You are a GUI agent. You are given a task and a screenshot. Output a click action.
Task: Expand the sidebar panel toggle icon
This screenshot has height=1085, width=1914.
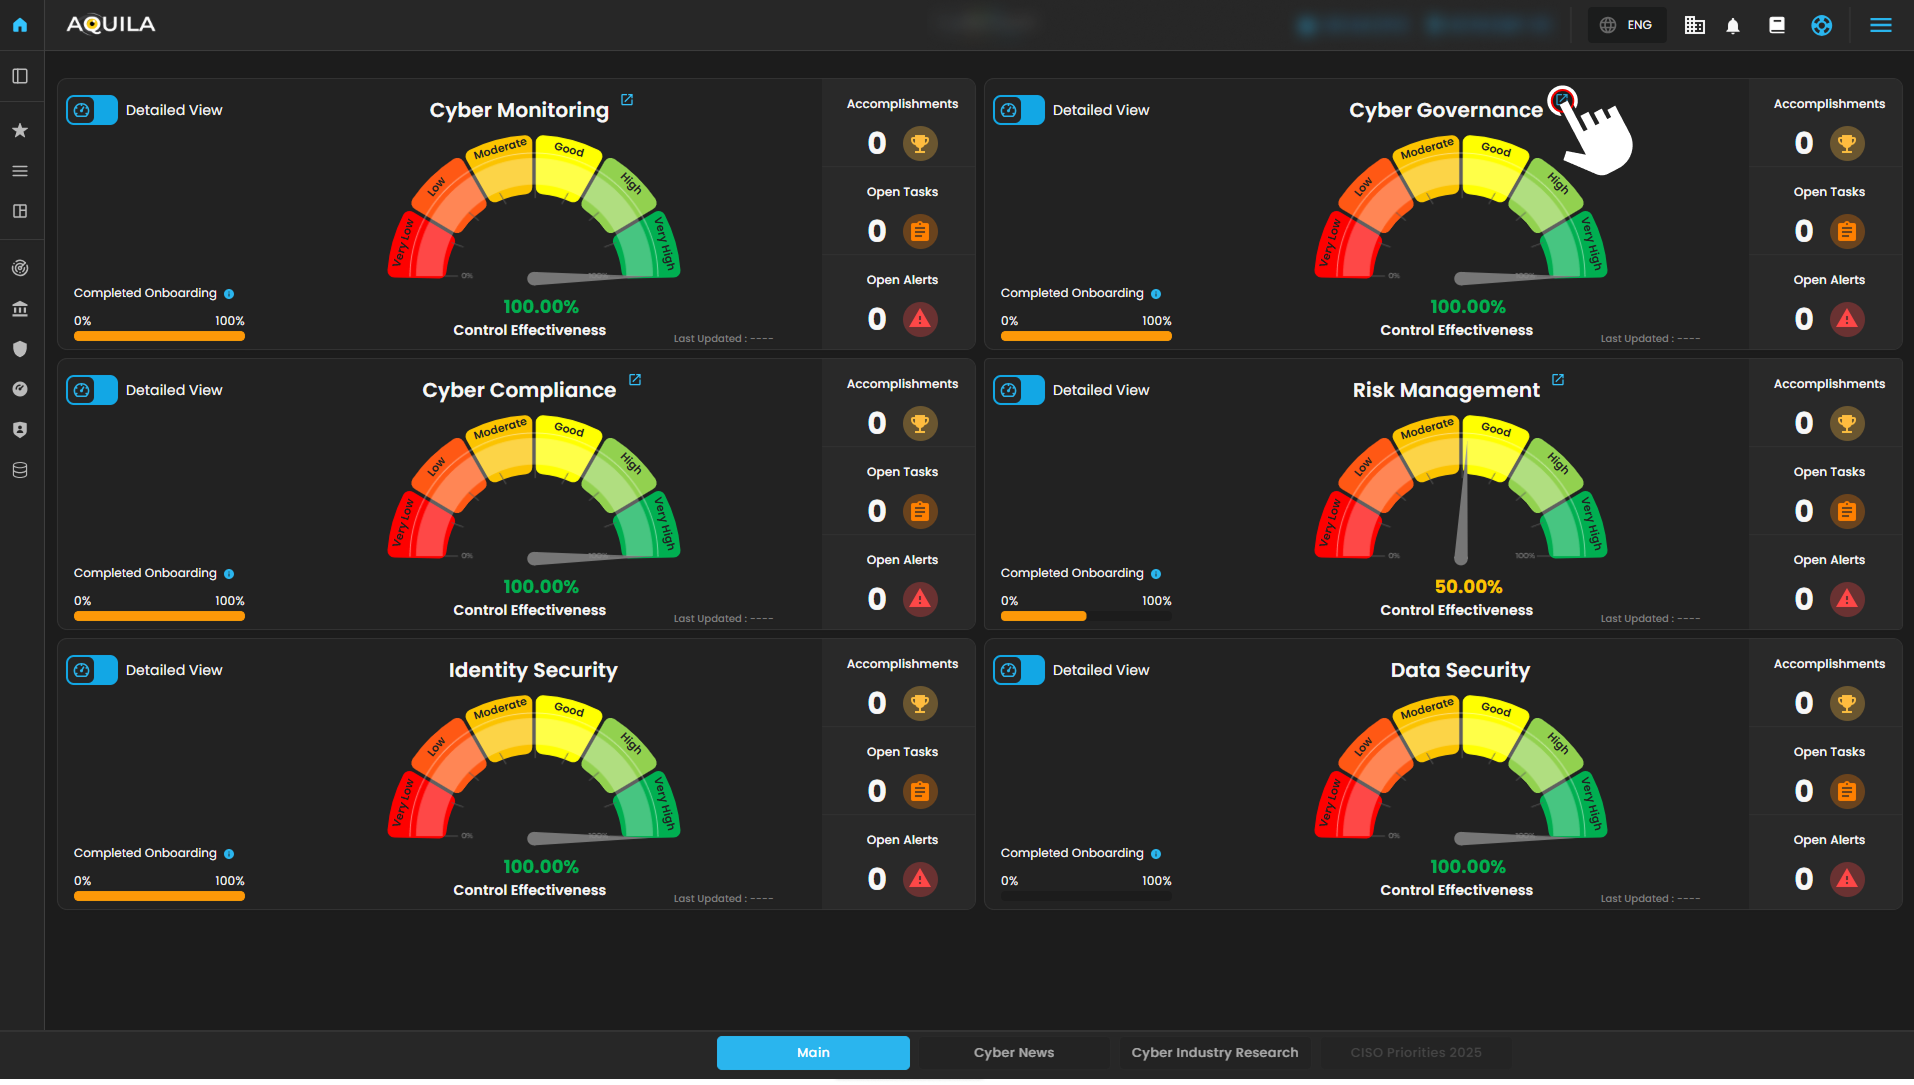(20, 76)
